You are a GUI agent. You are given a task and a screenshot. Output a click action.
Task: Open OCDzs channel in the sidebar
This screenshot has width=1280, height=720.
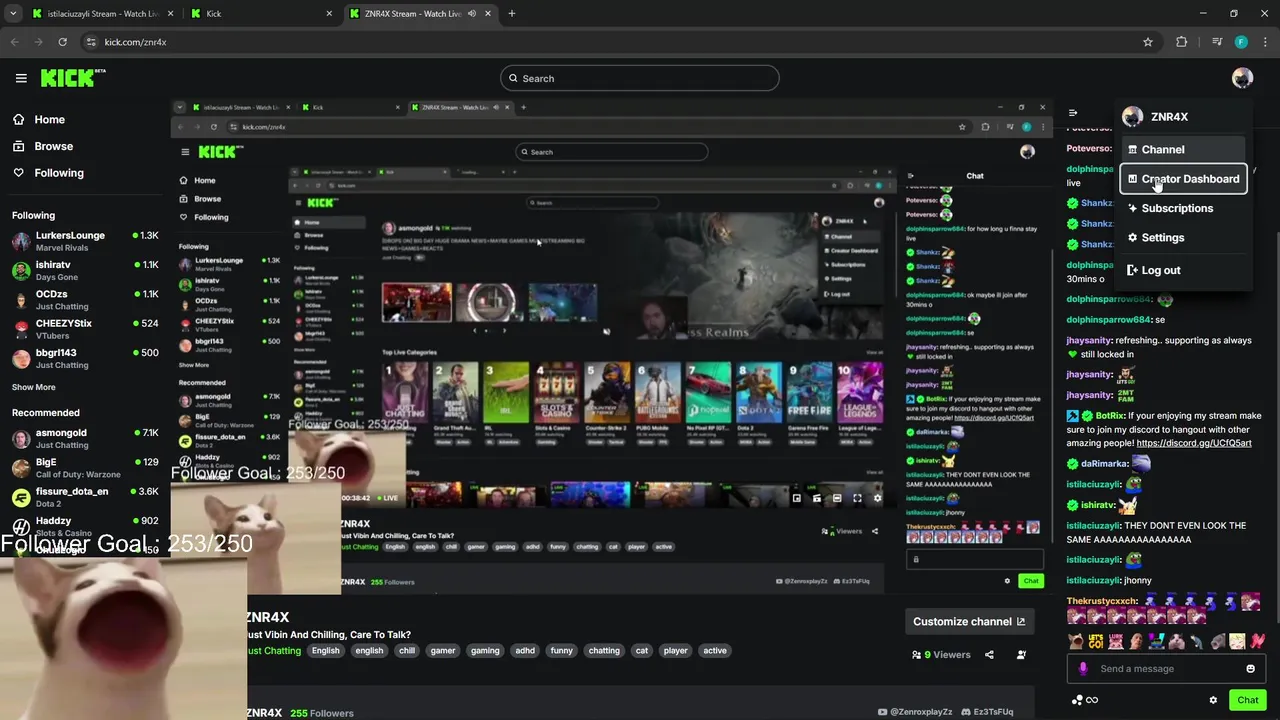[85, 299]
